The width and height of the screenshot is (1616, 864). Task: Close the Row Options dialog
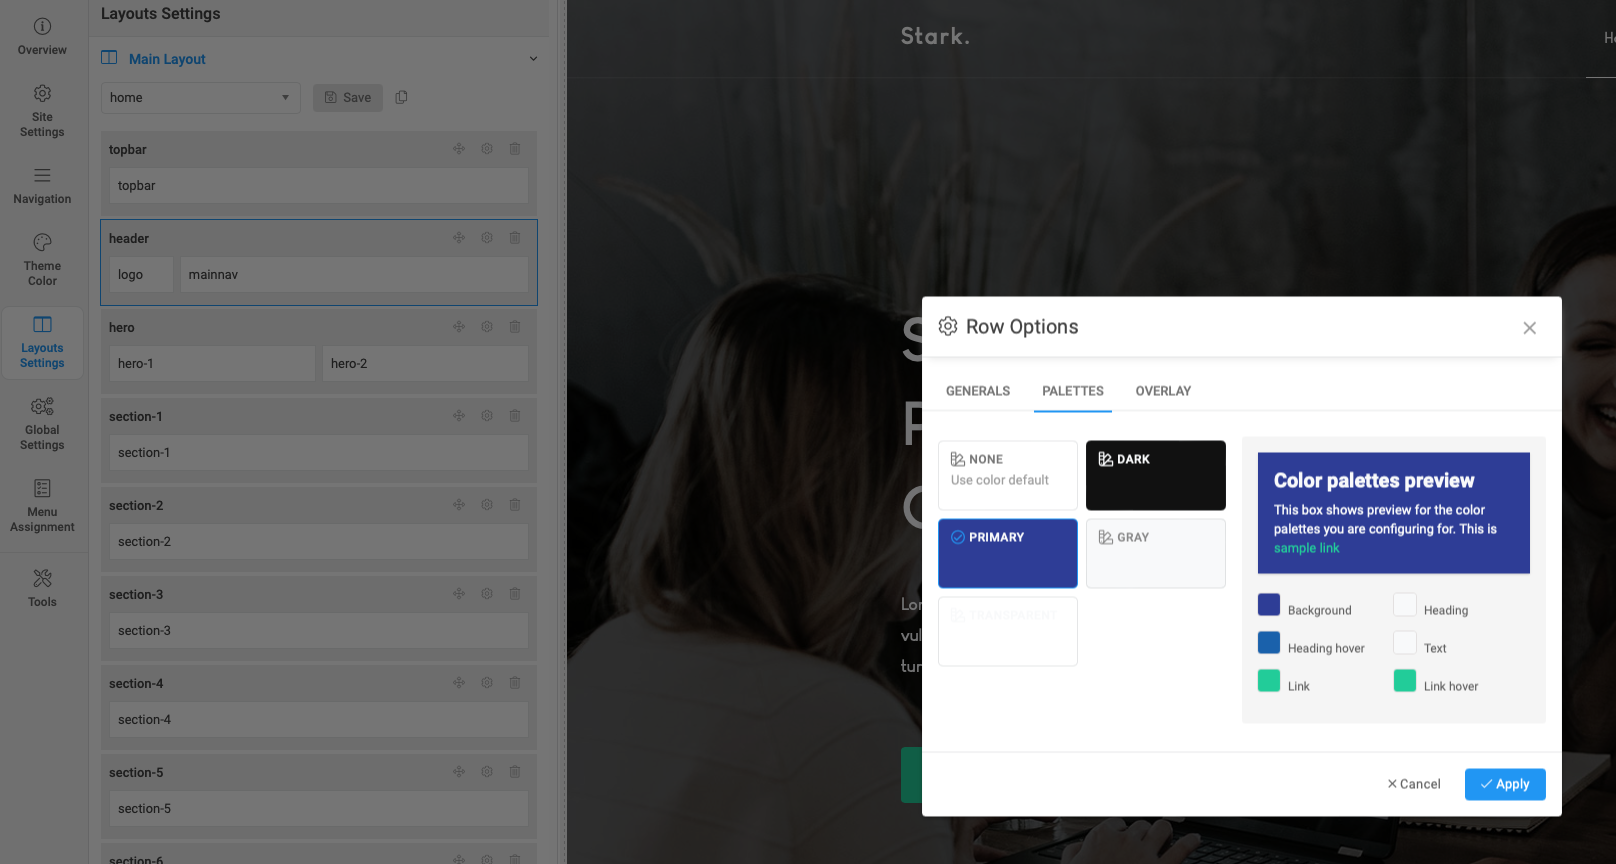click(x=1529, y=328)
